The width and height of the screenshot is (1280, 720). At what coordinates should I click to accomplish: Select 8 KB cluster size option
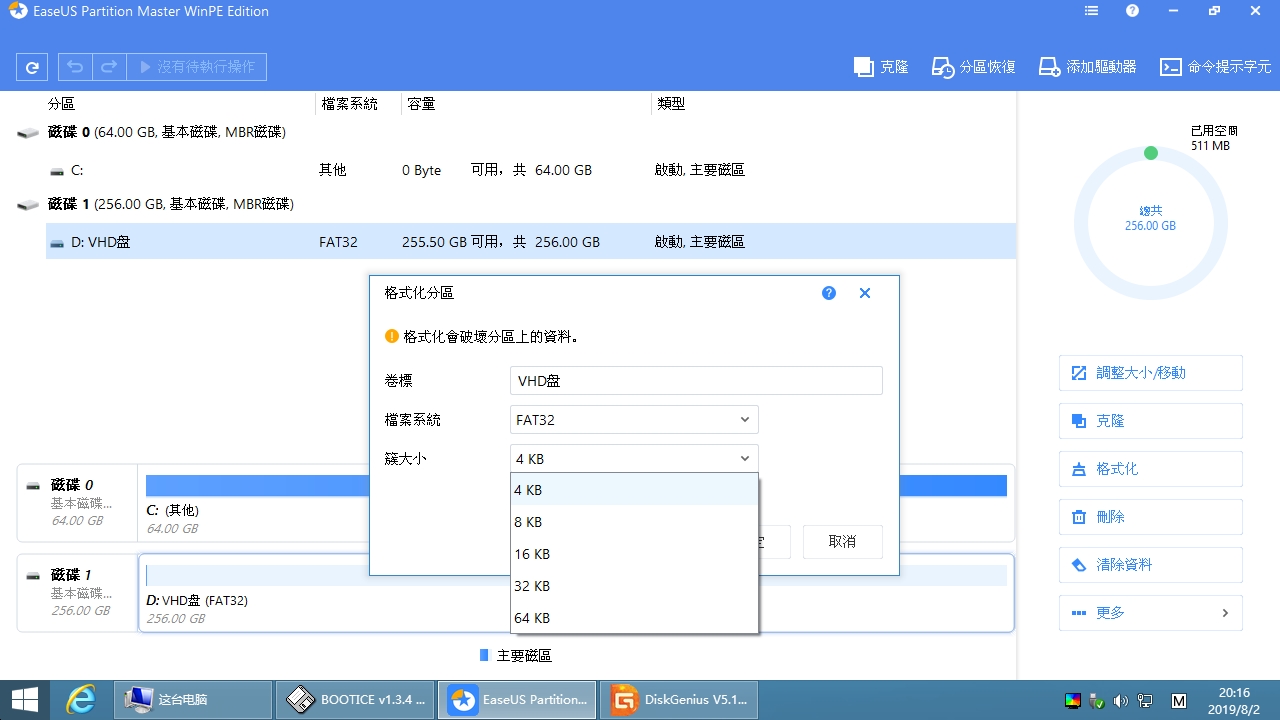coord(634,522)
